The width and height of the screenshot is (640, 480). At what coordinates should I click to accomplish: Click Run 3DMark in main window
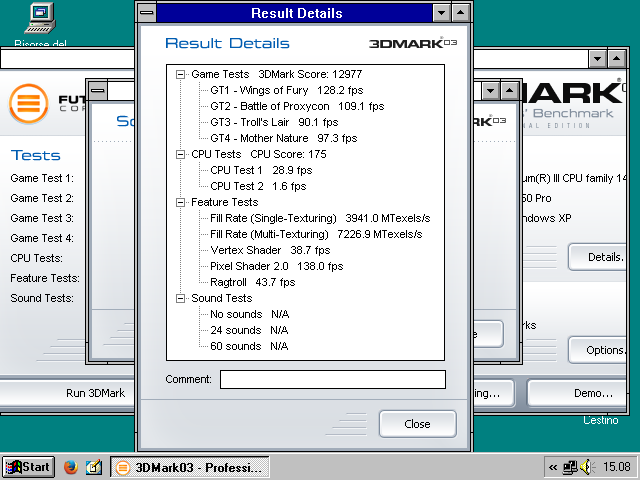(x=96, y=393)
